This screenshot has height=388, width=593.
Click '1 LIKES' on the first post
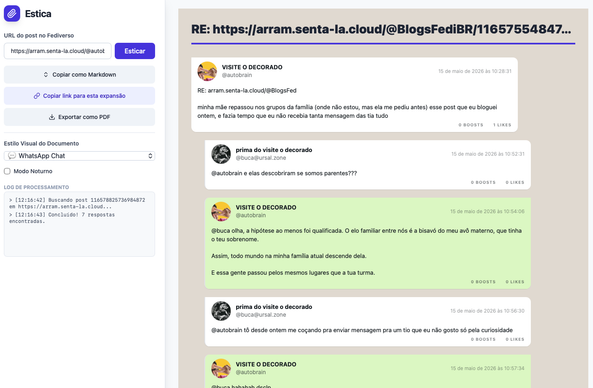(x=502, y=125)
